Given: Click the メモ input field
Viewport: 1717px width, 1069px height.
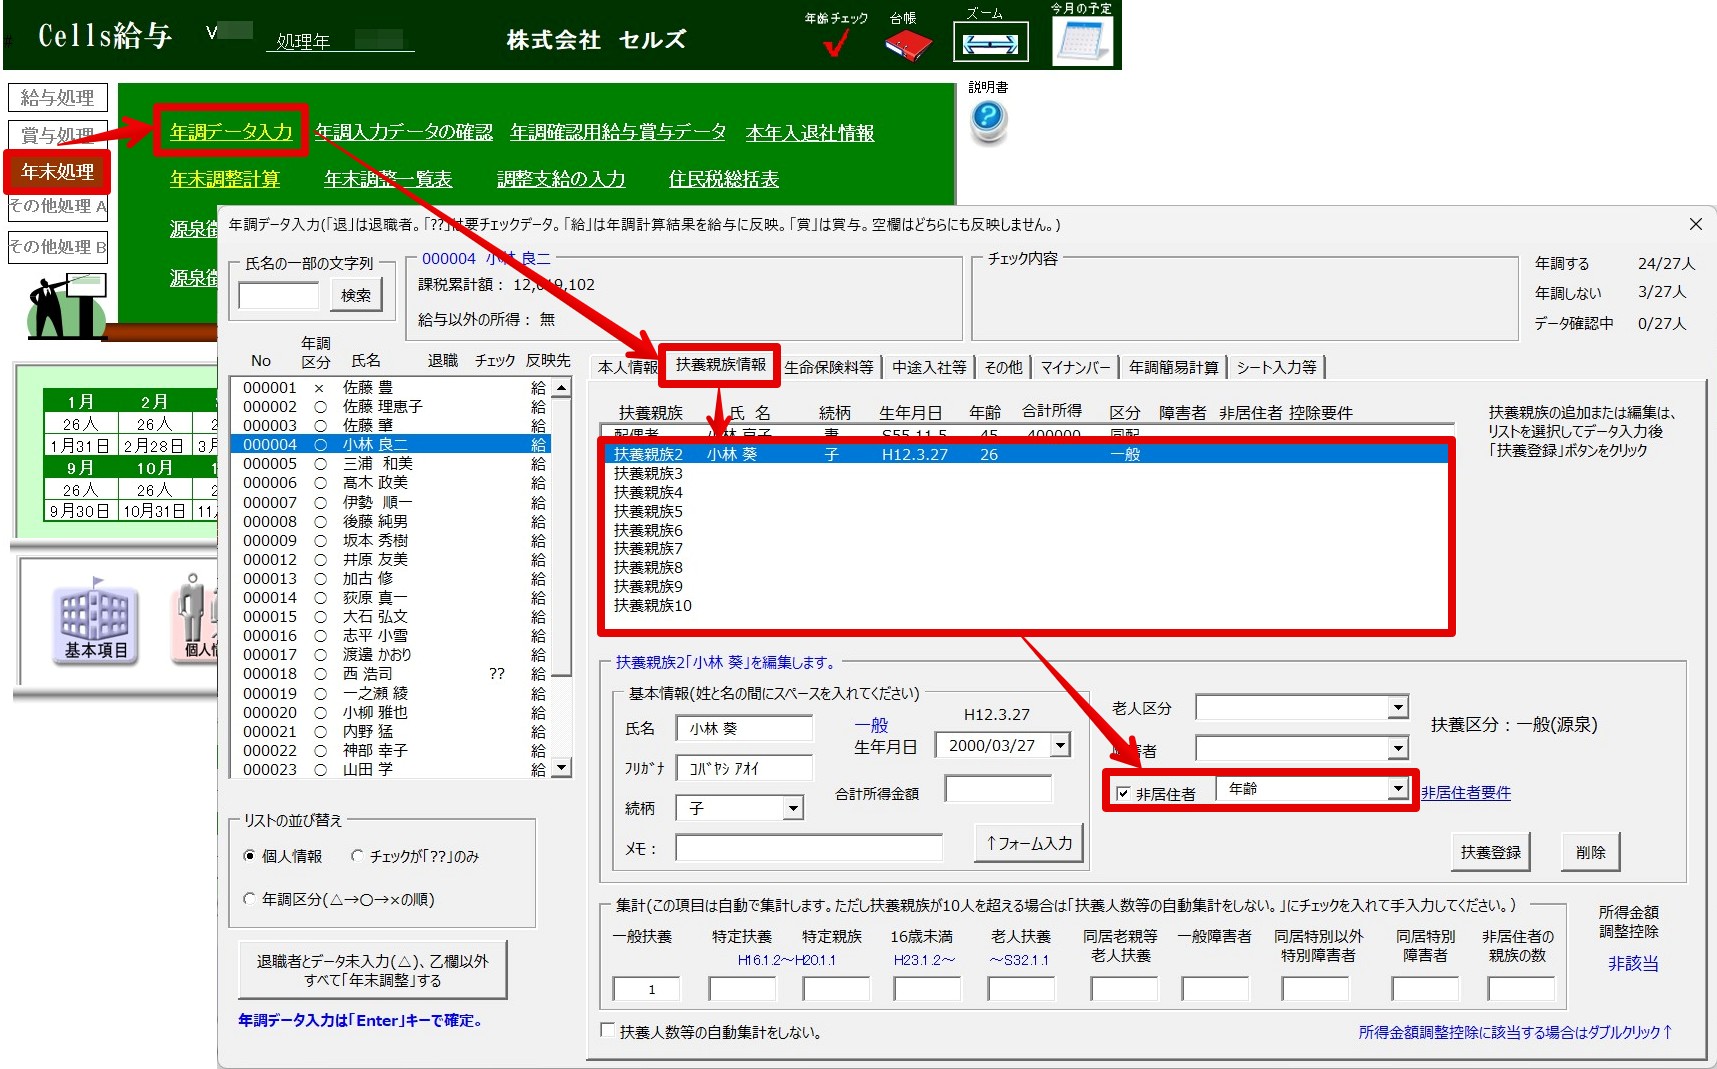Looking at the screenshot, I should (808, 848).
